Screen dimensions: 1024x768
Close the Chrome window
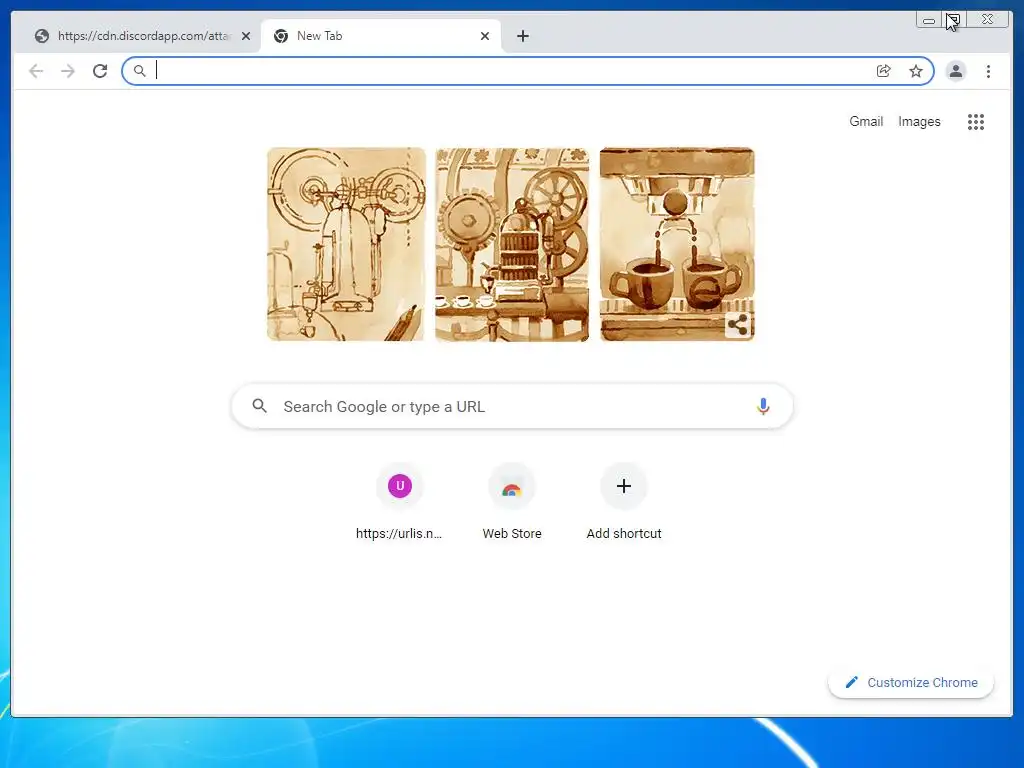pyautogui.click(x=987, y=20)
